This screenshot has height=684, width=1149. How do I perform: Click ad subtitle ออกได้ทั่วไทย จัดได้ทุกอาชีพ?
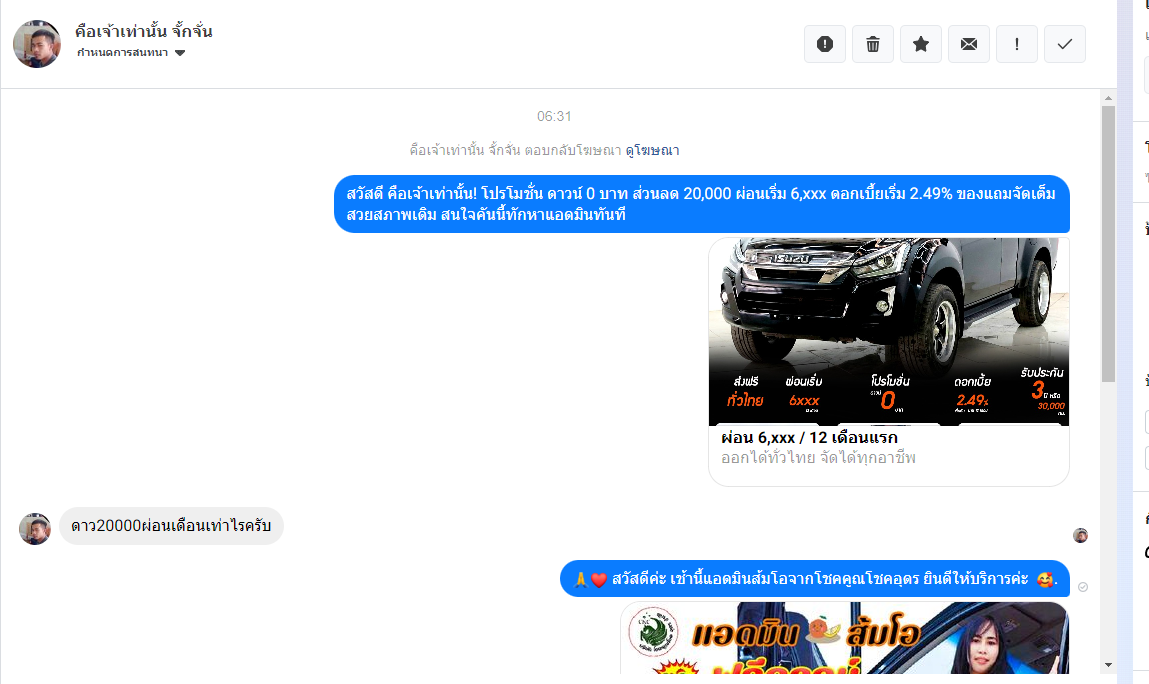tap(819, 458)
